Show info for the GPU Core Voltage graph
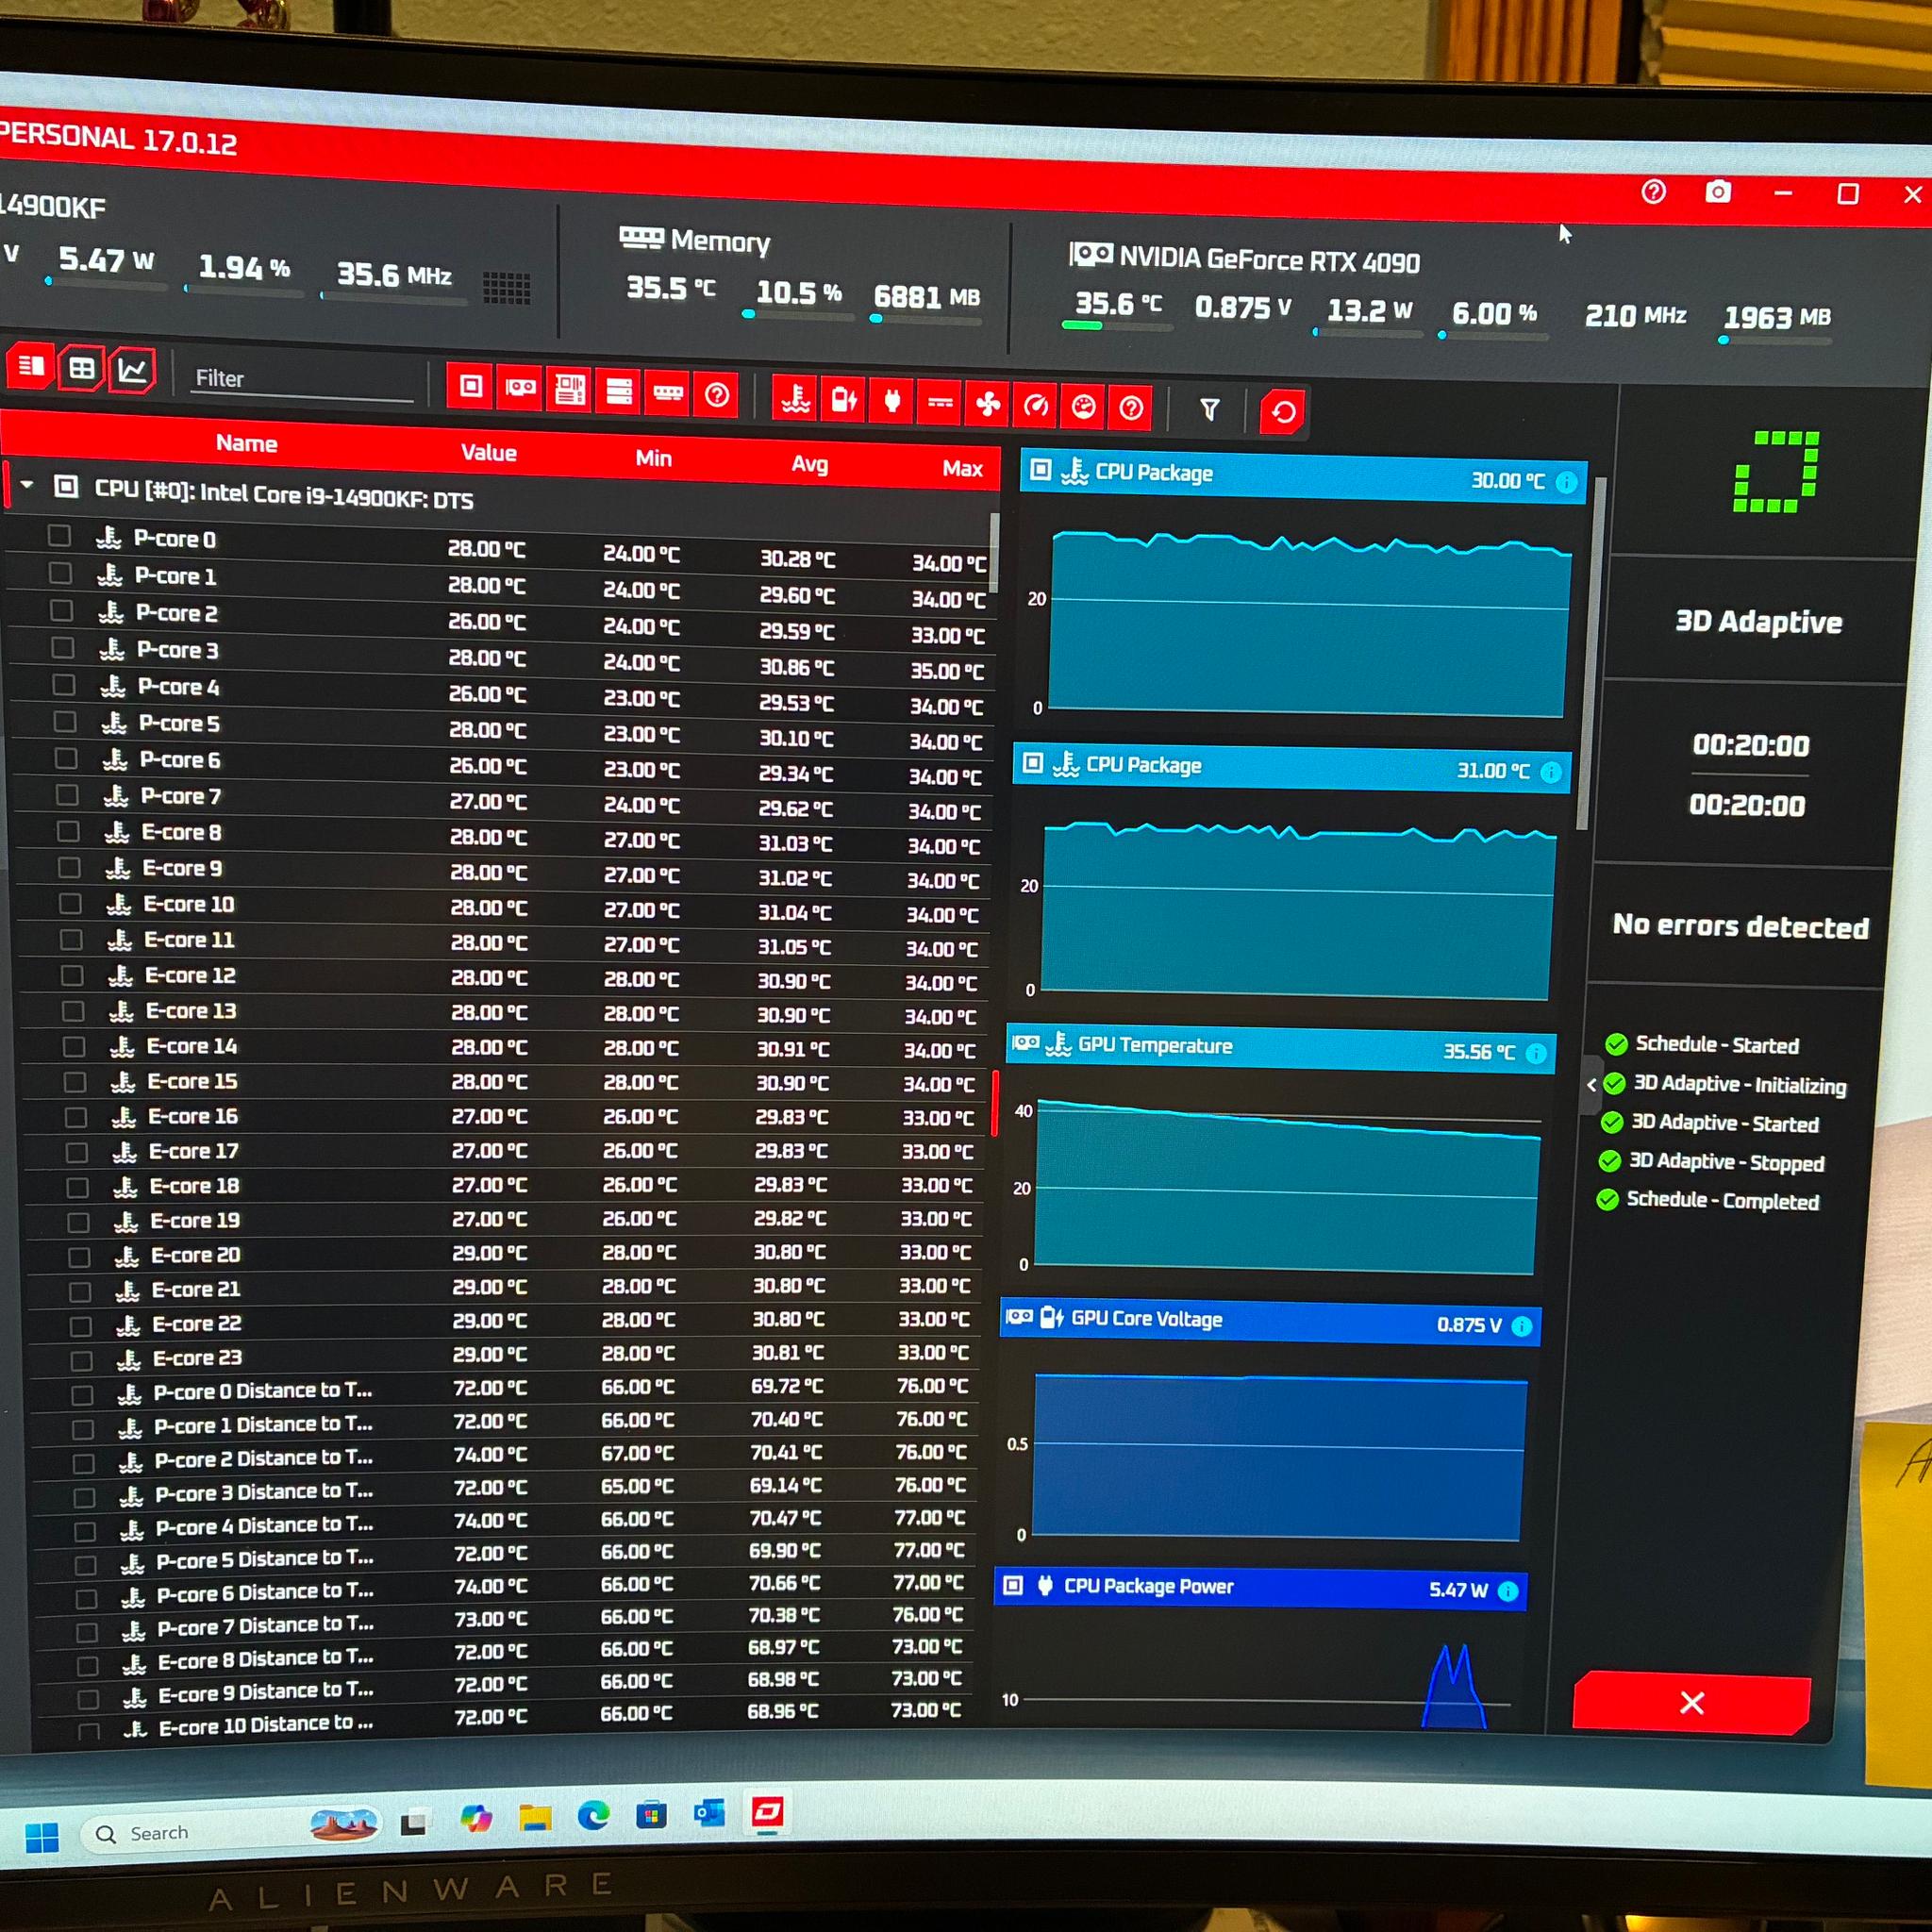 (x=1522, y=1326)
